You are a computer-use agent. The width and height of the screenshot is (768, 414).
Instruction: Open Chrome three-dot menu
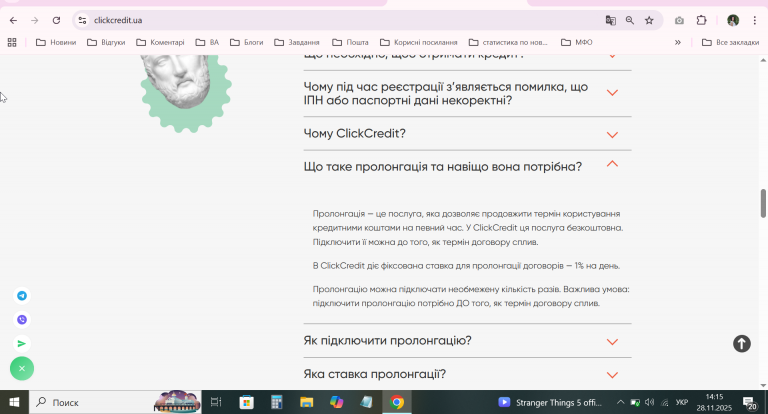pos(755,20)
